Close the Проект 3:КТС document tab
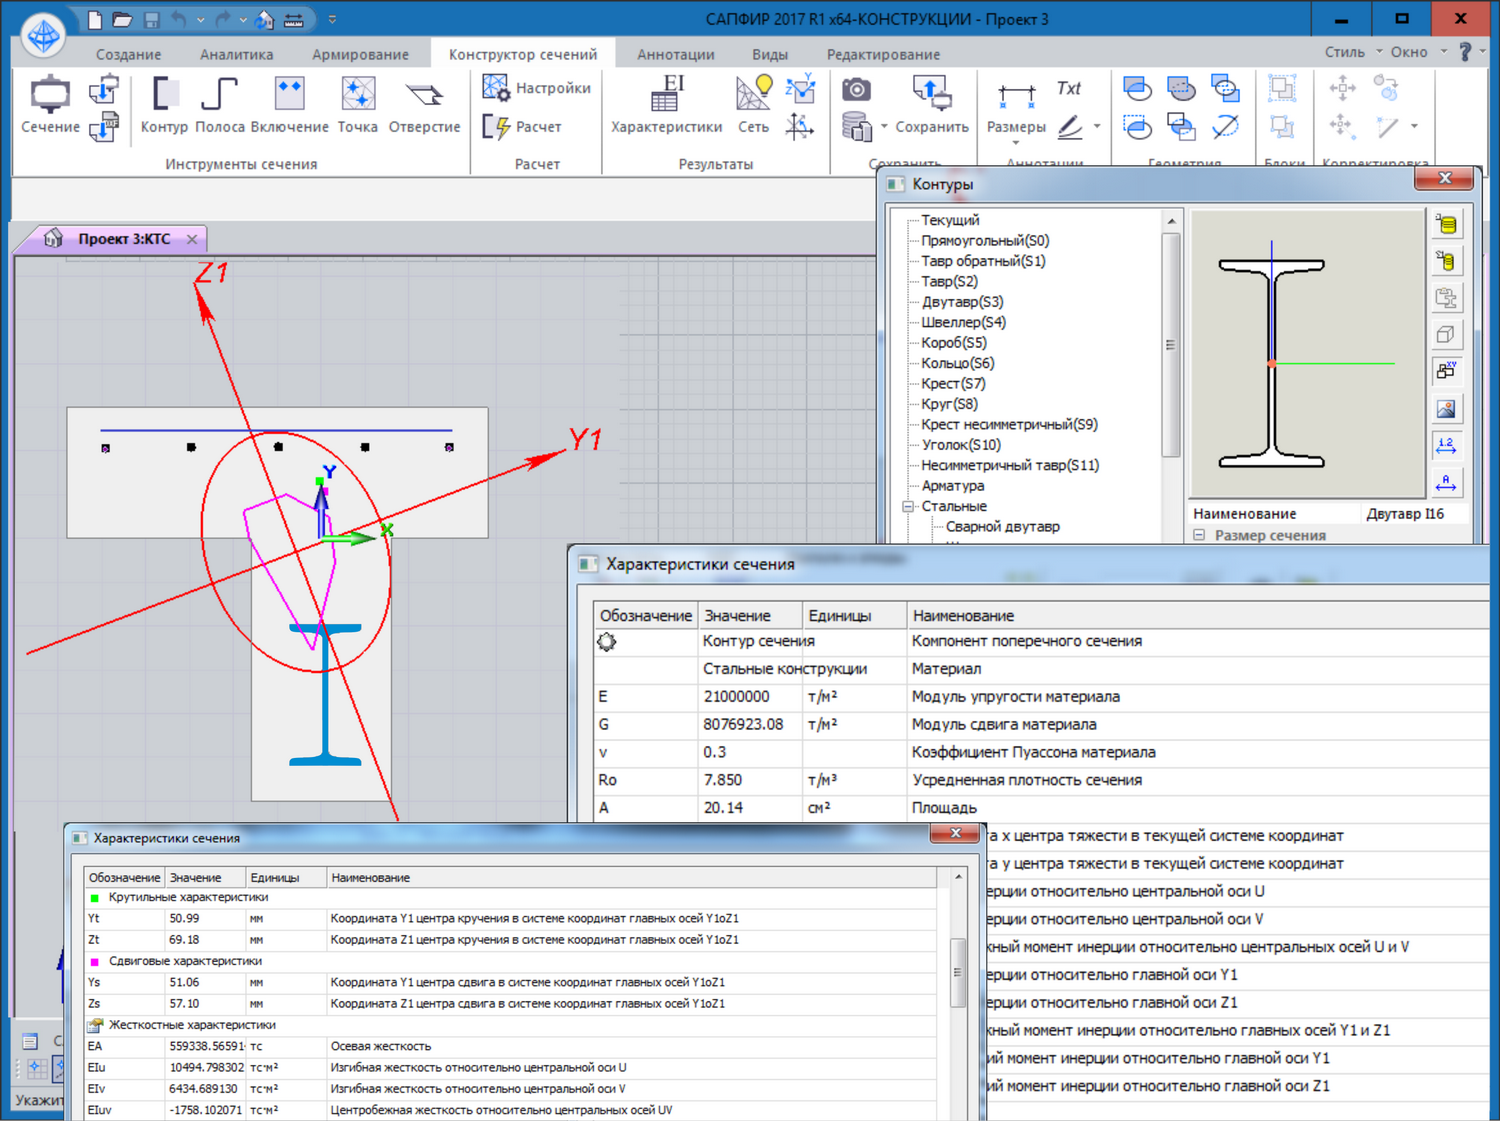 (x=192, y=239)
